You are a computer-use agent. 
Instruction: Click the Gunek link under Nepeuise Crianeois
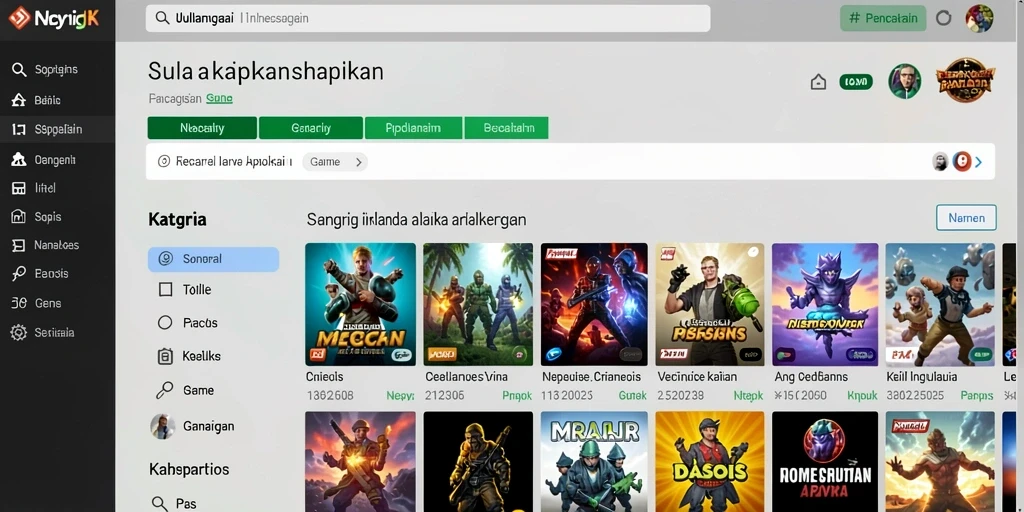[x=632, y=396]
